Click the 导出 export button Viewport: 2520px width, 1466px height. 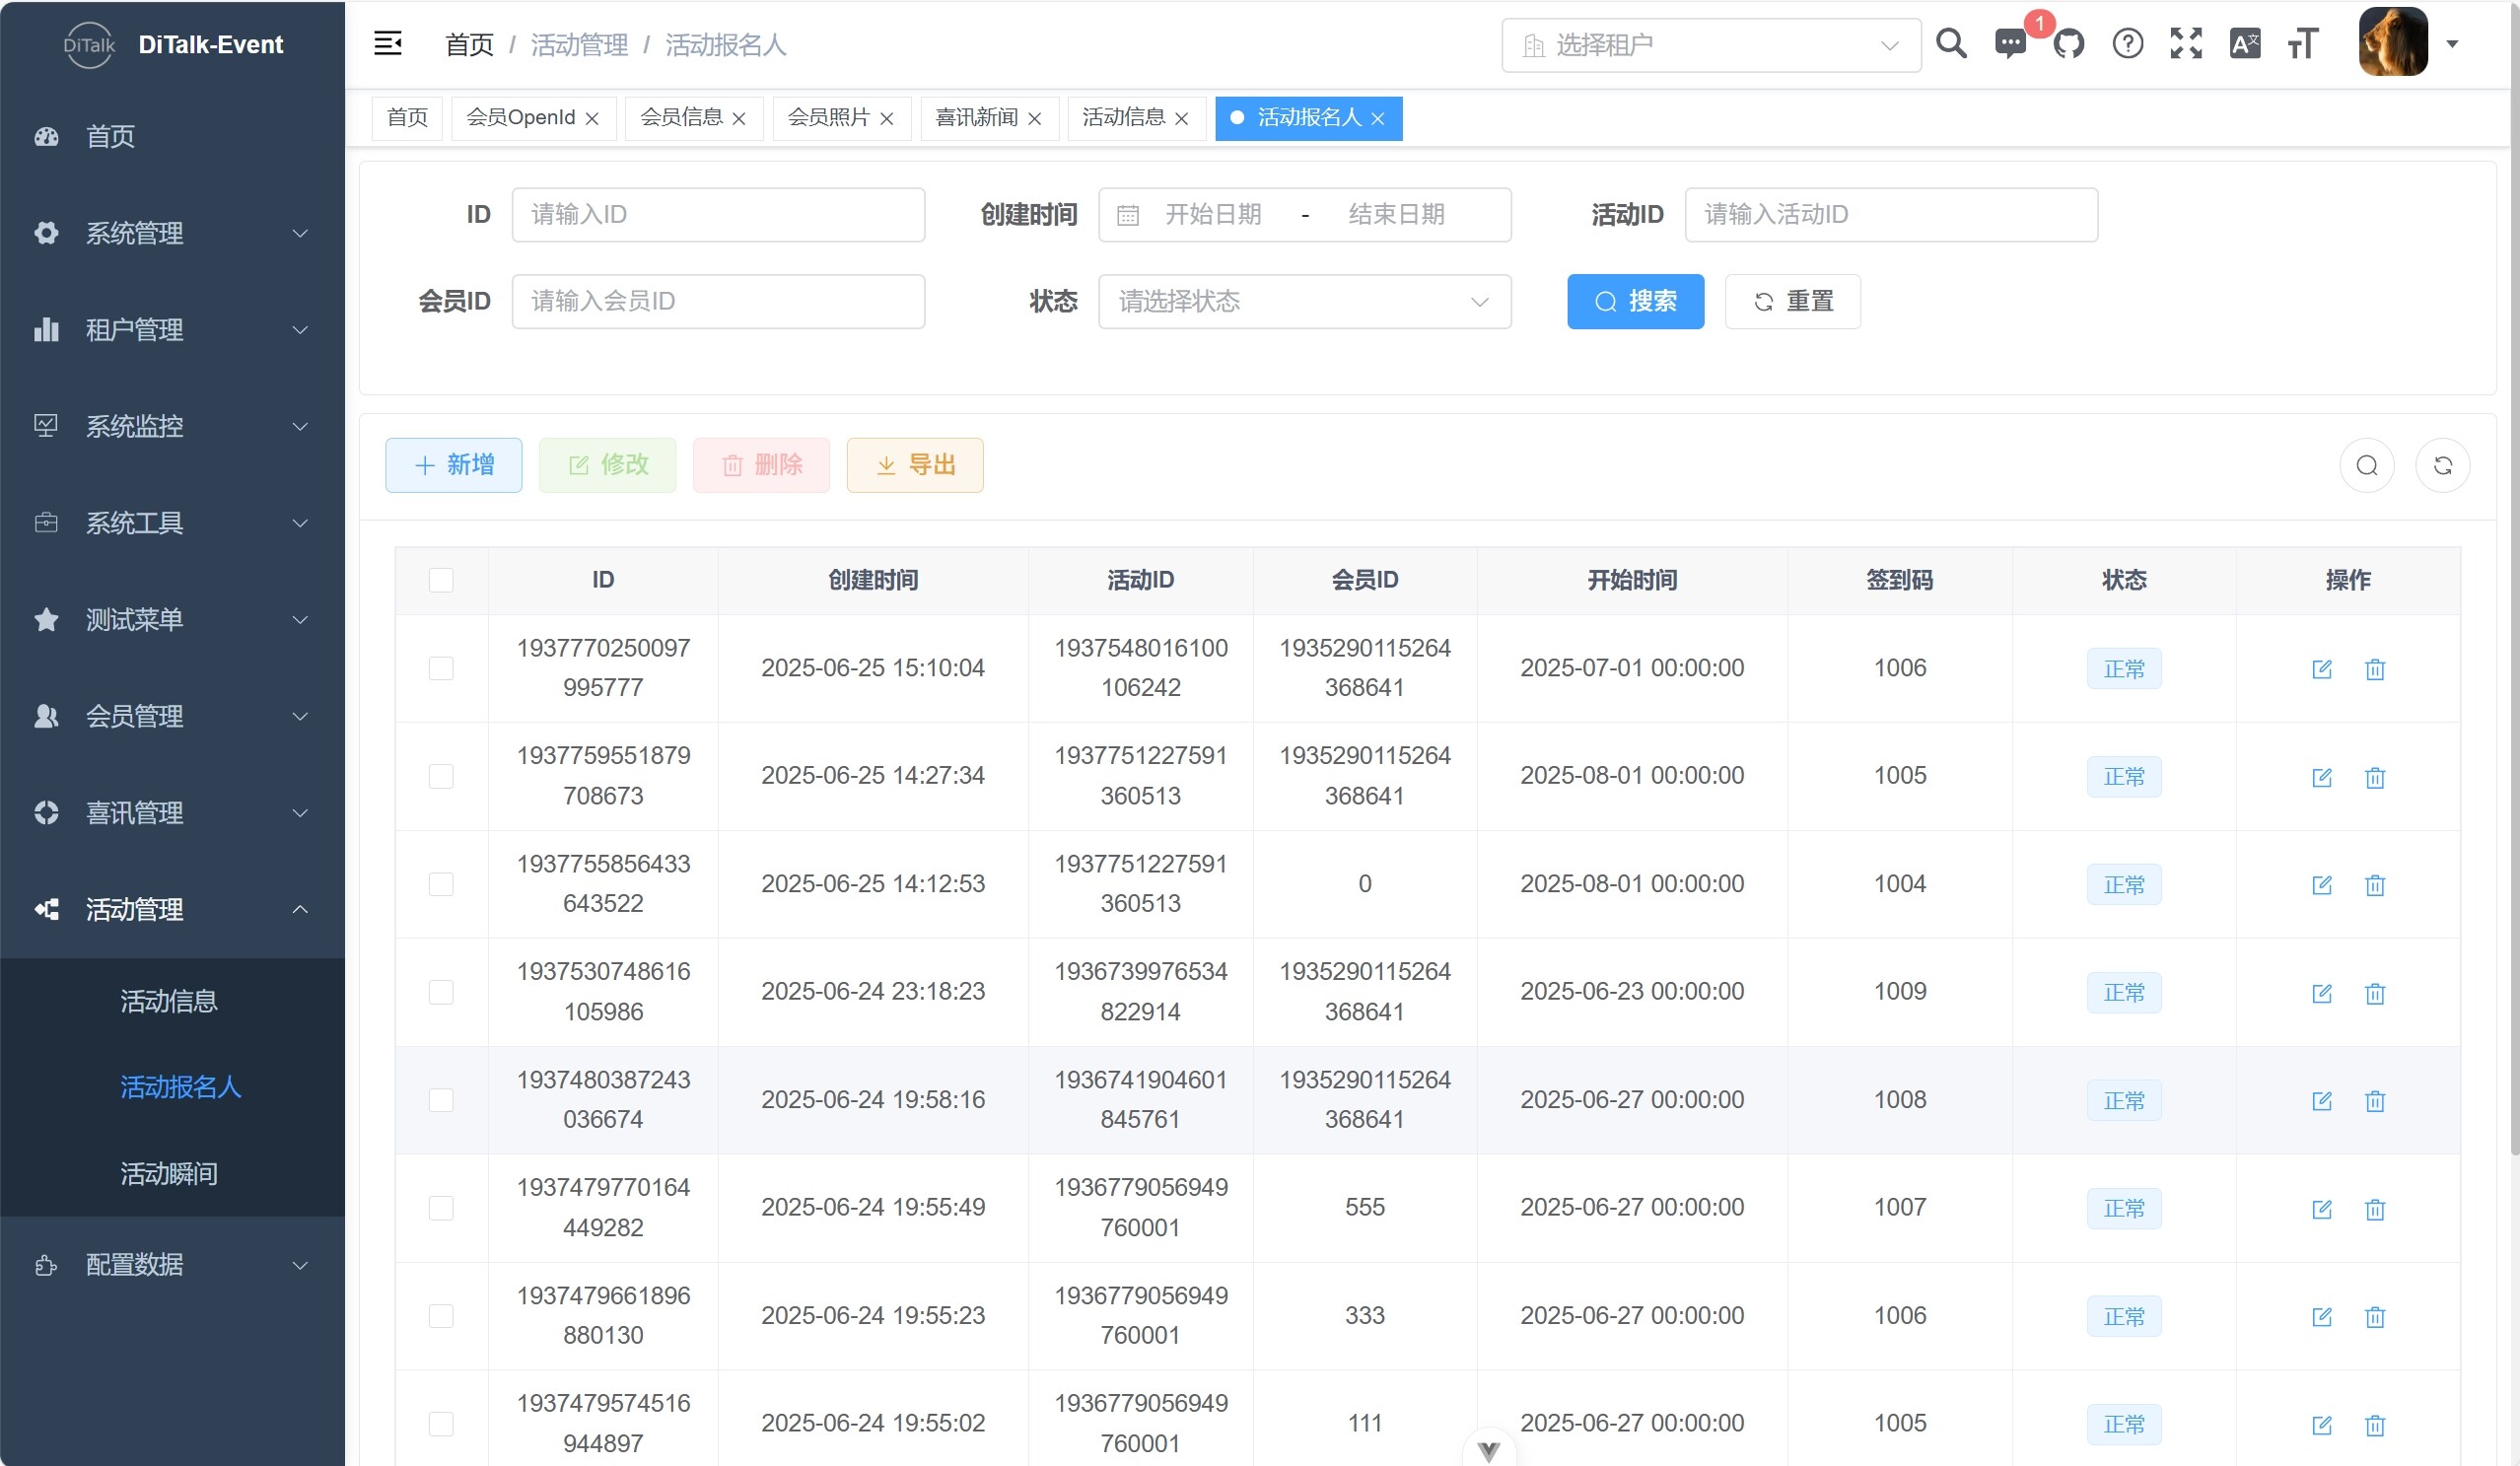point(914,465)
